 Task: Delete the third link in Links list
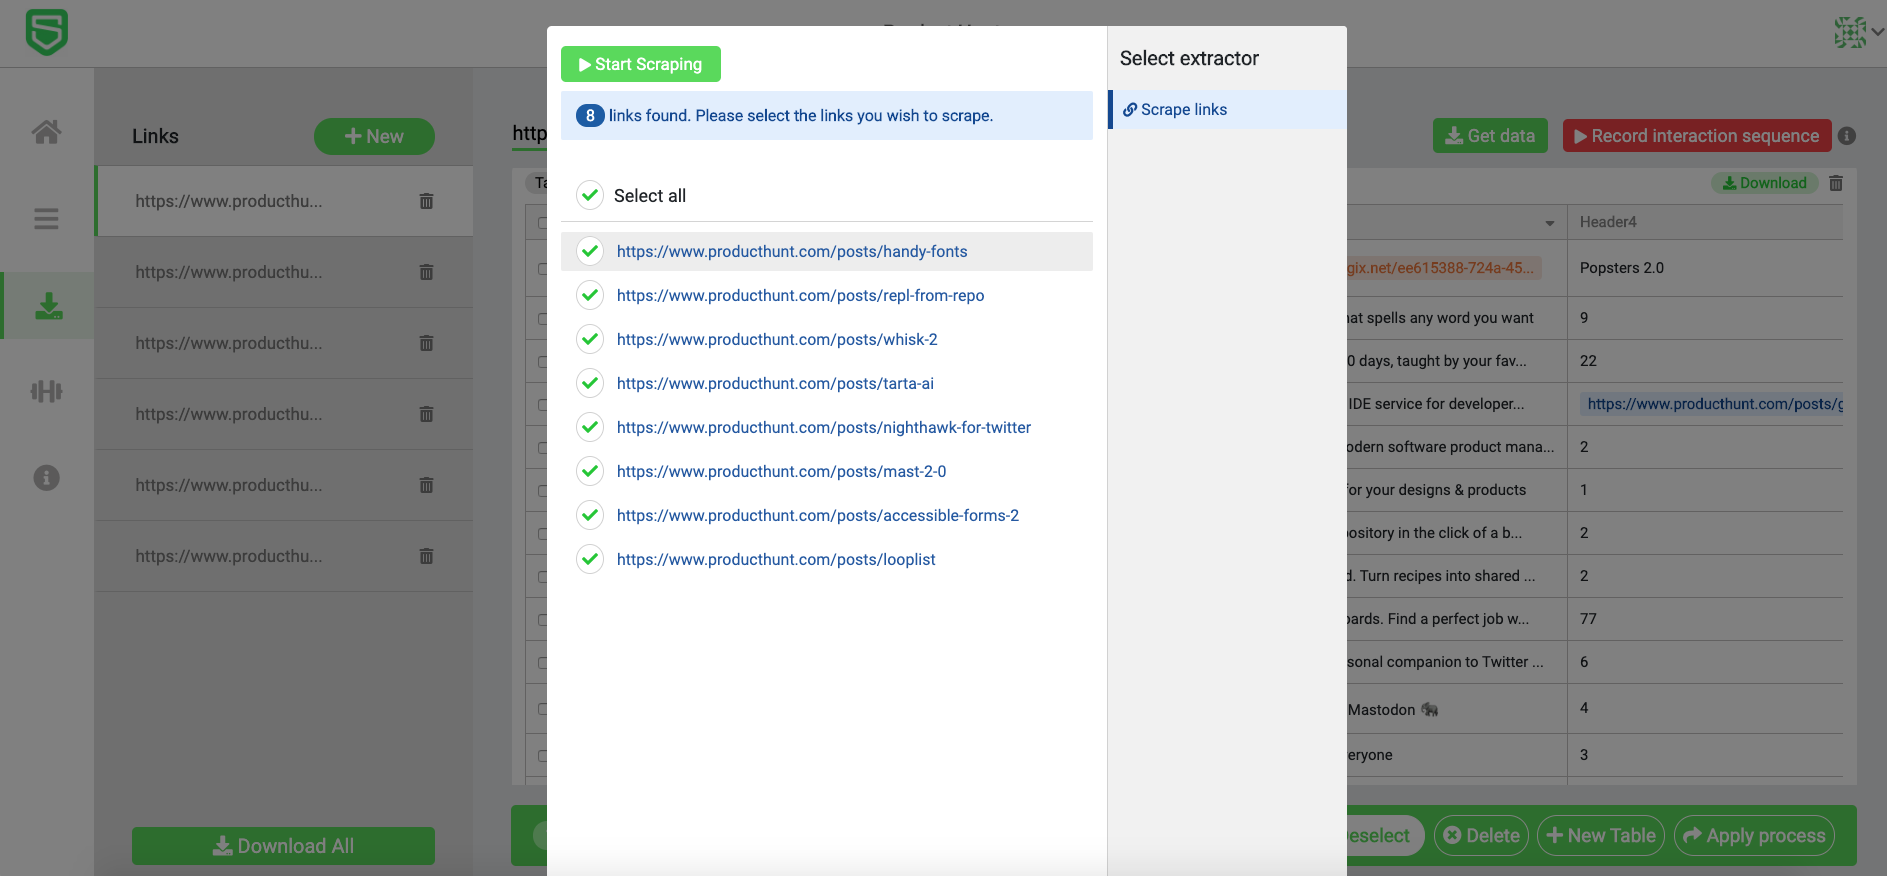426,343
